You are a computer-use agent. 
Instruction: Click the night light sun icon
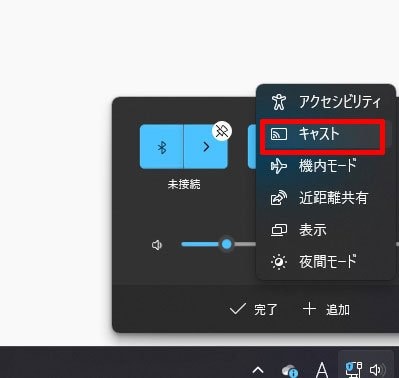click(279, 262)
